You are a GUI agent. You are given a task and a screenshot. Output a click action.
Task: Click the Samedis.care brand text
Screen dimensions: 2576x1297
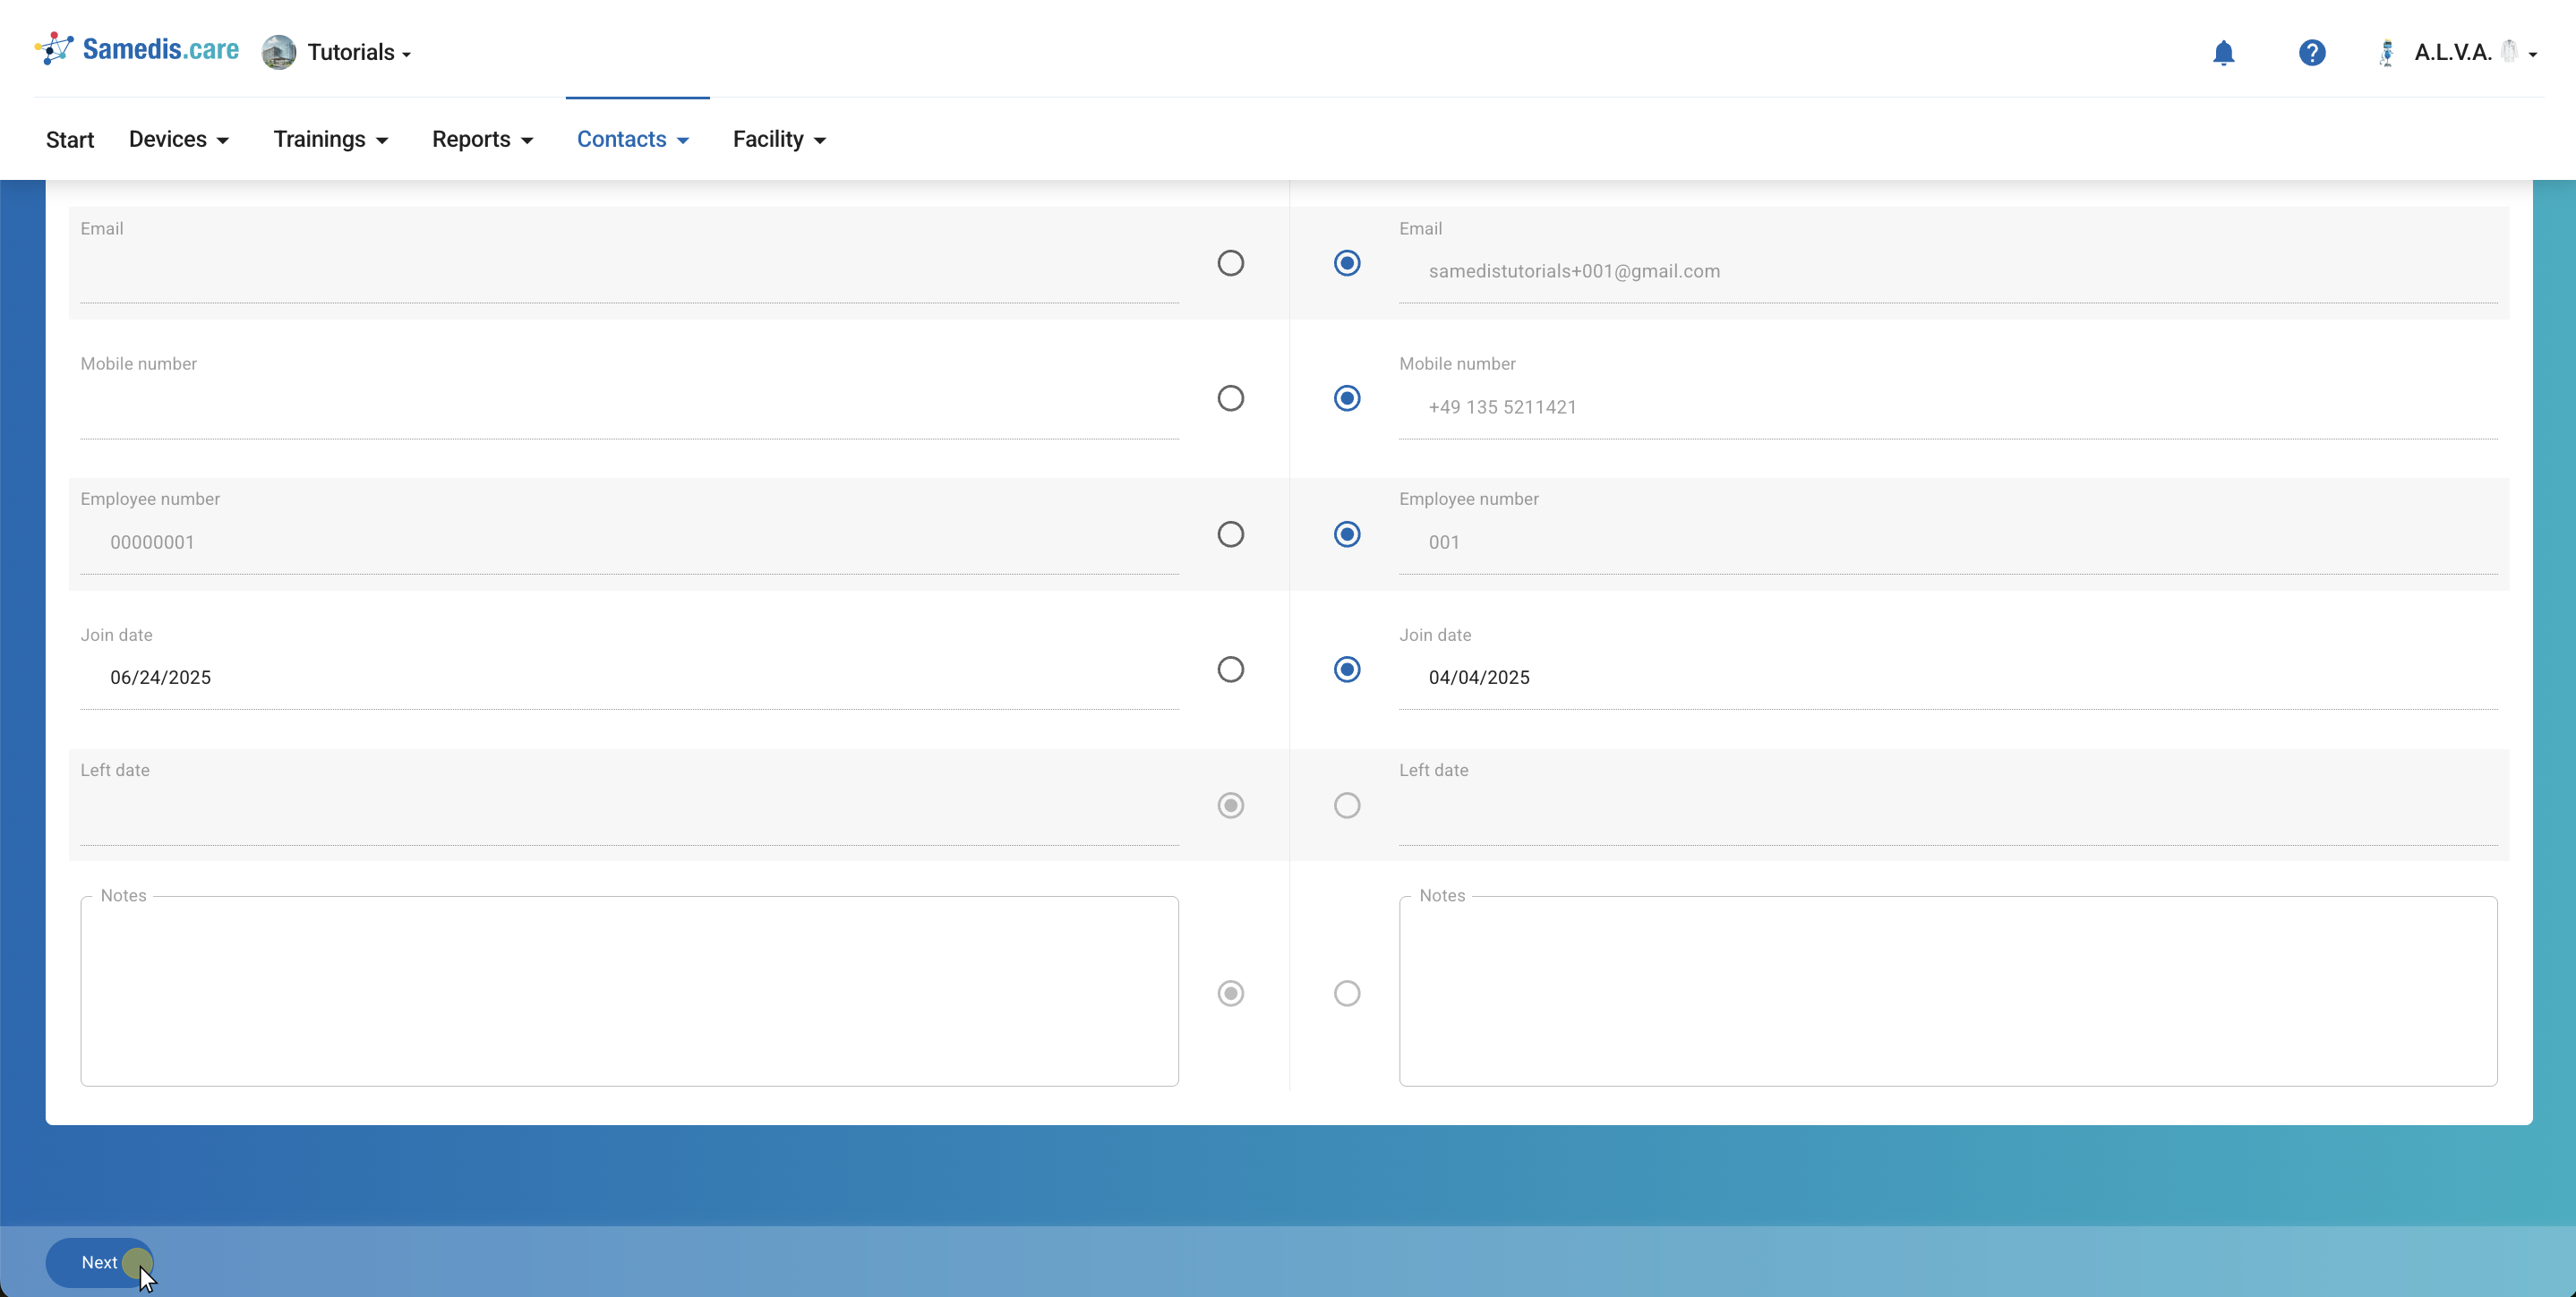(160, 49)
